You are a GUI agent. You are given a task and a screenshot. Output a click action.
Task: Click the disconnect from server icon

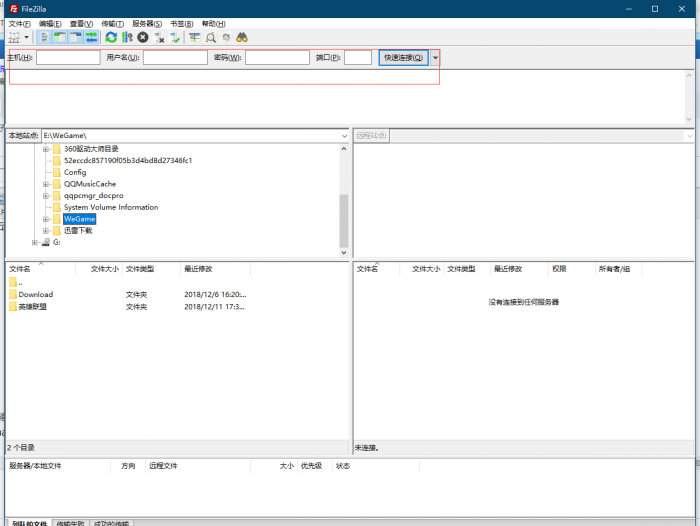159,37
